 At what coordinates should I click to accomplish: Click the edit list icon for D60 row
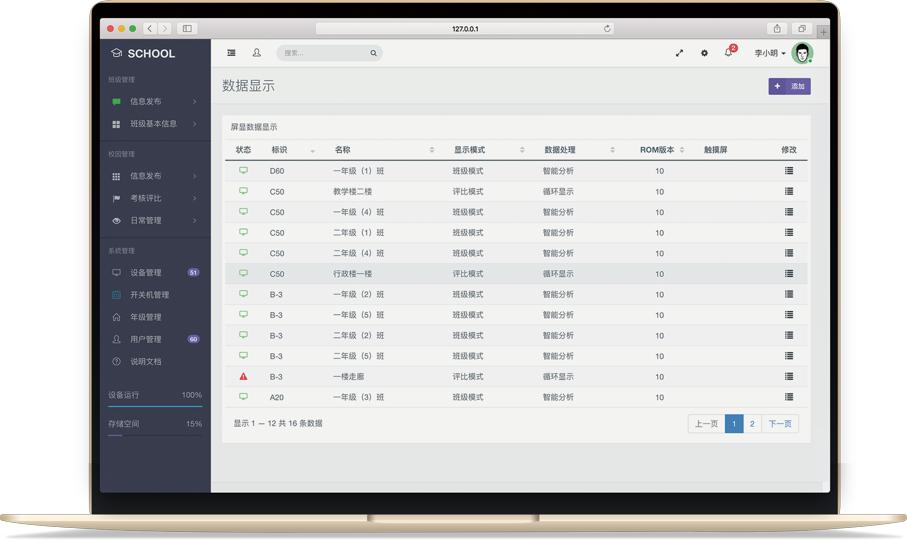[x=789, y=171]
